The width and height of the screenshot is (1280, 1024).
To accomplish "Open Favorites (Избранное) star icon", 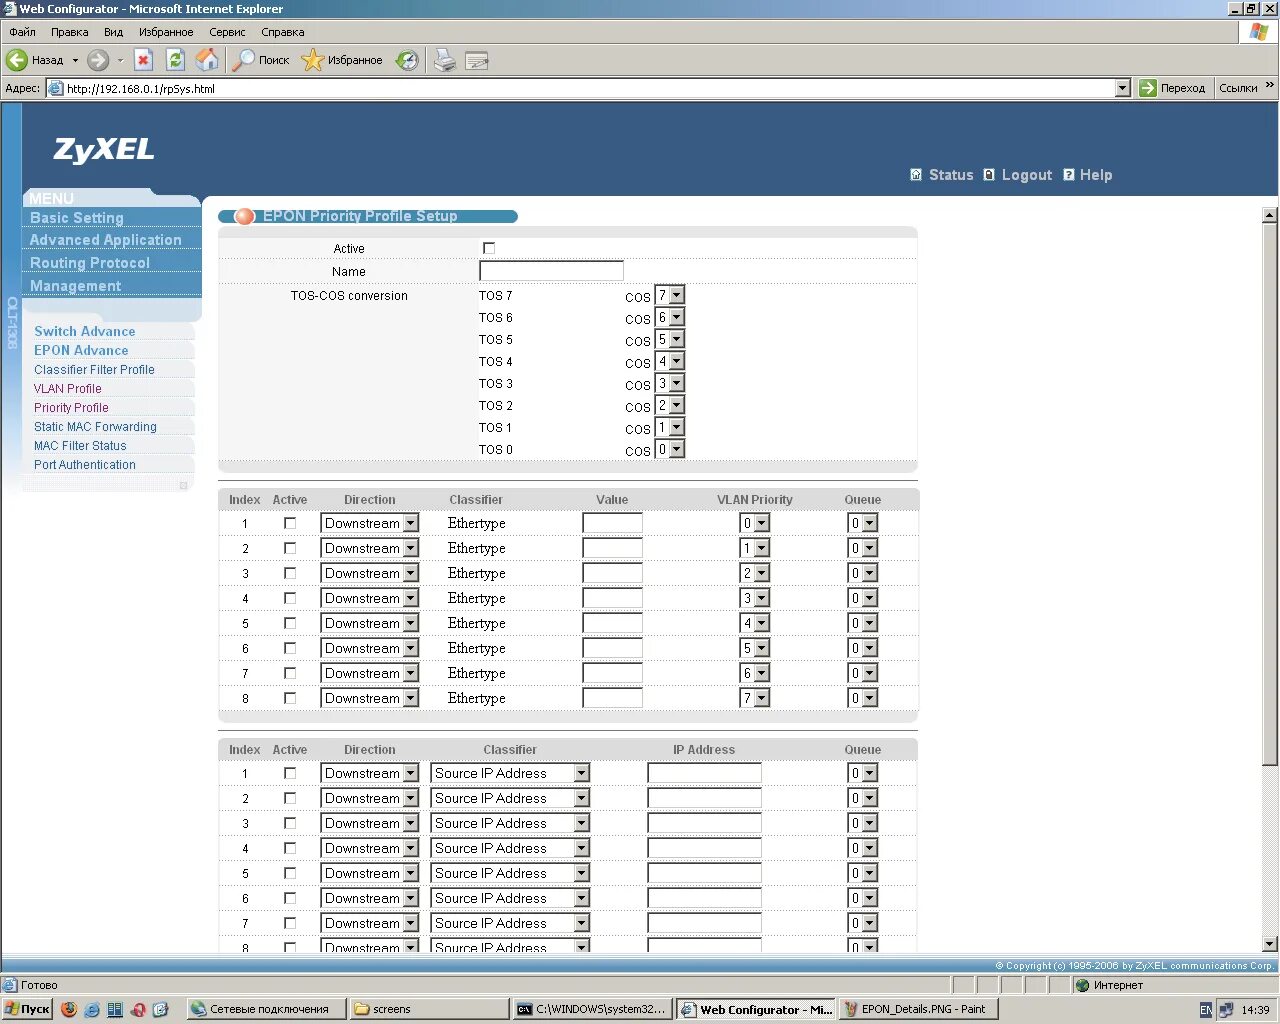I will 313,60.
